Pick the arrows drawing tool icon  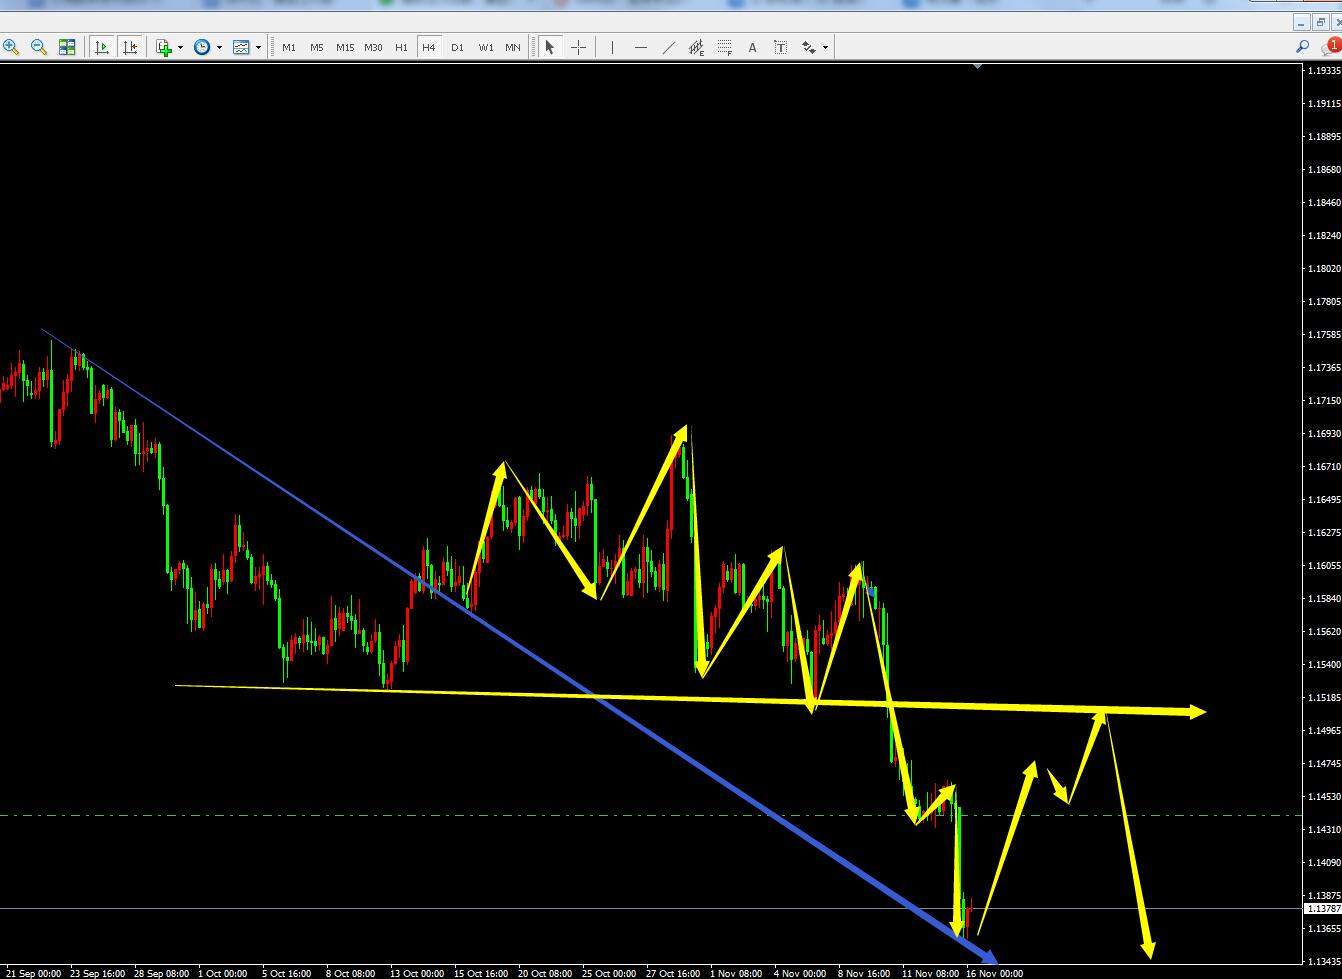click(x=809, y=47)
